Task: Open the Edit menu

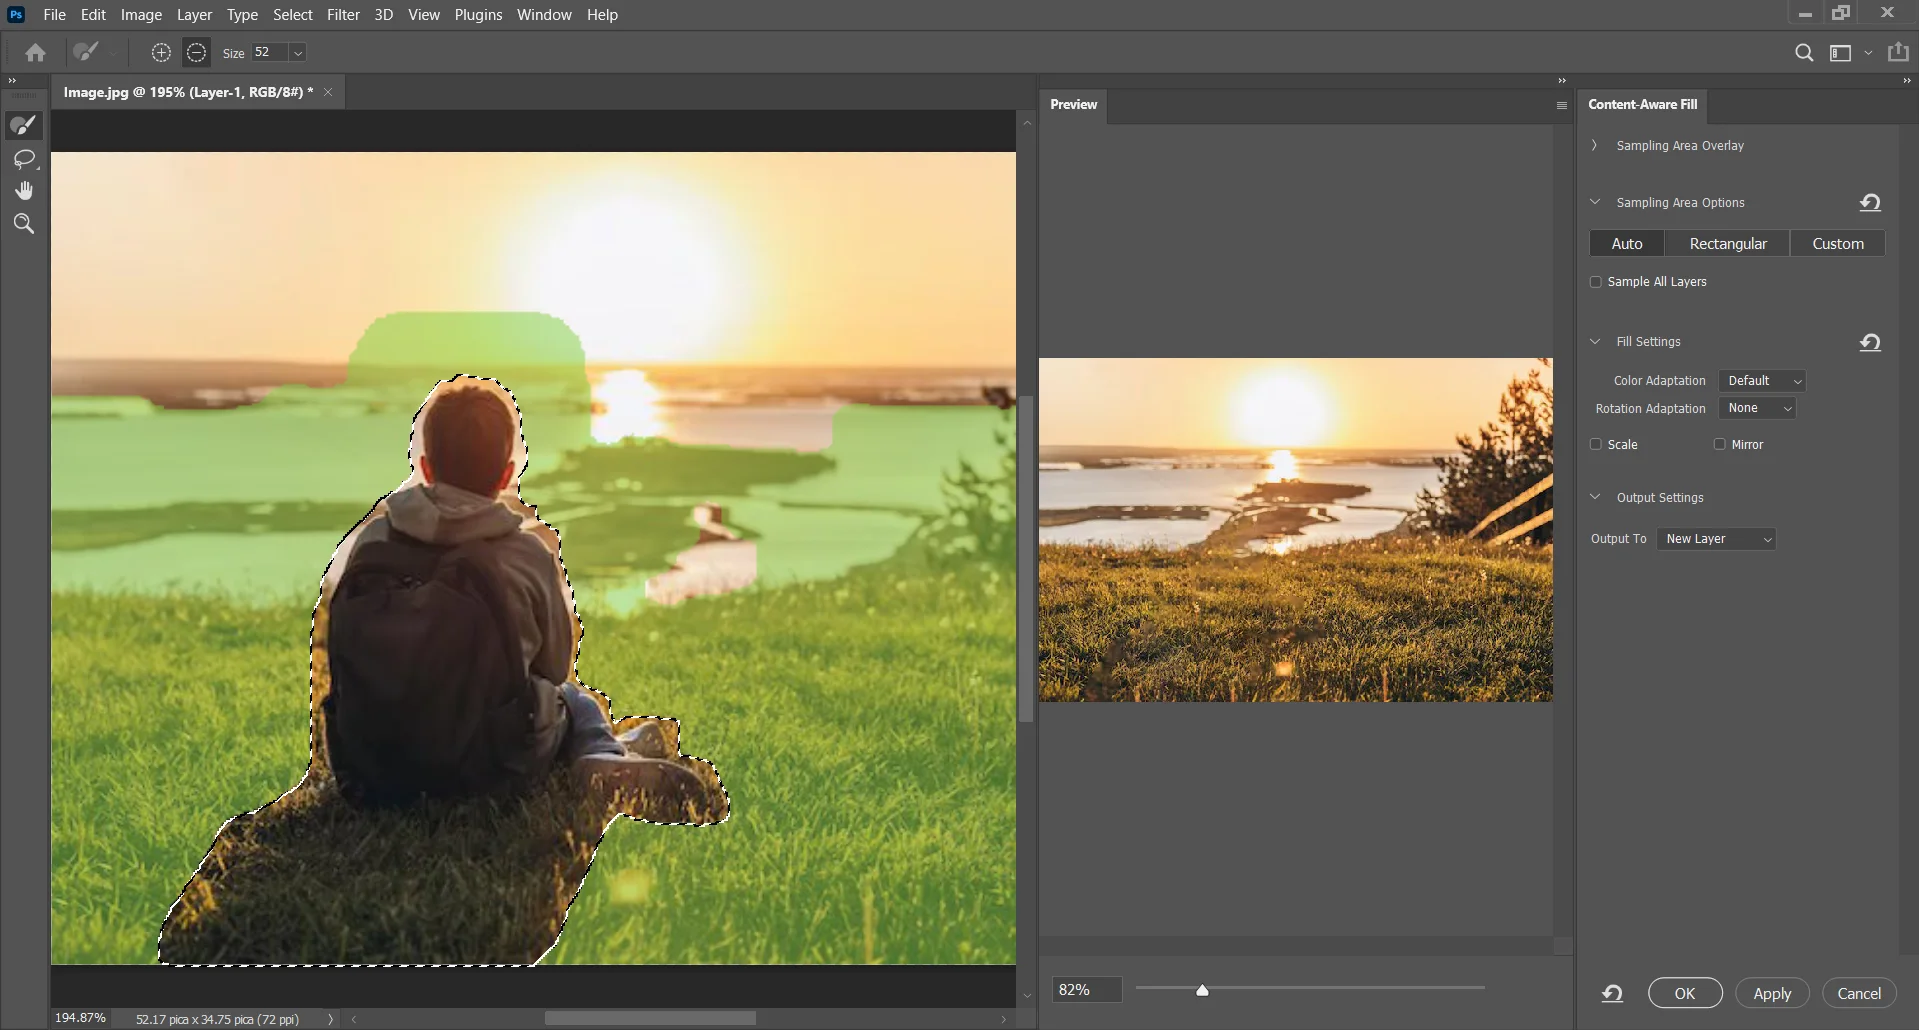Action: point(93,15)
